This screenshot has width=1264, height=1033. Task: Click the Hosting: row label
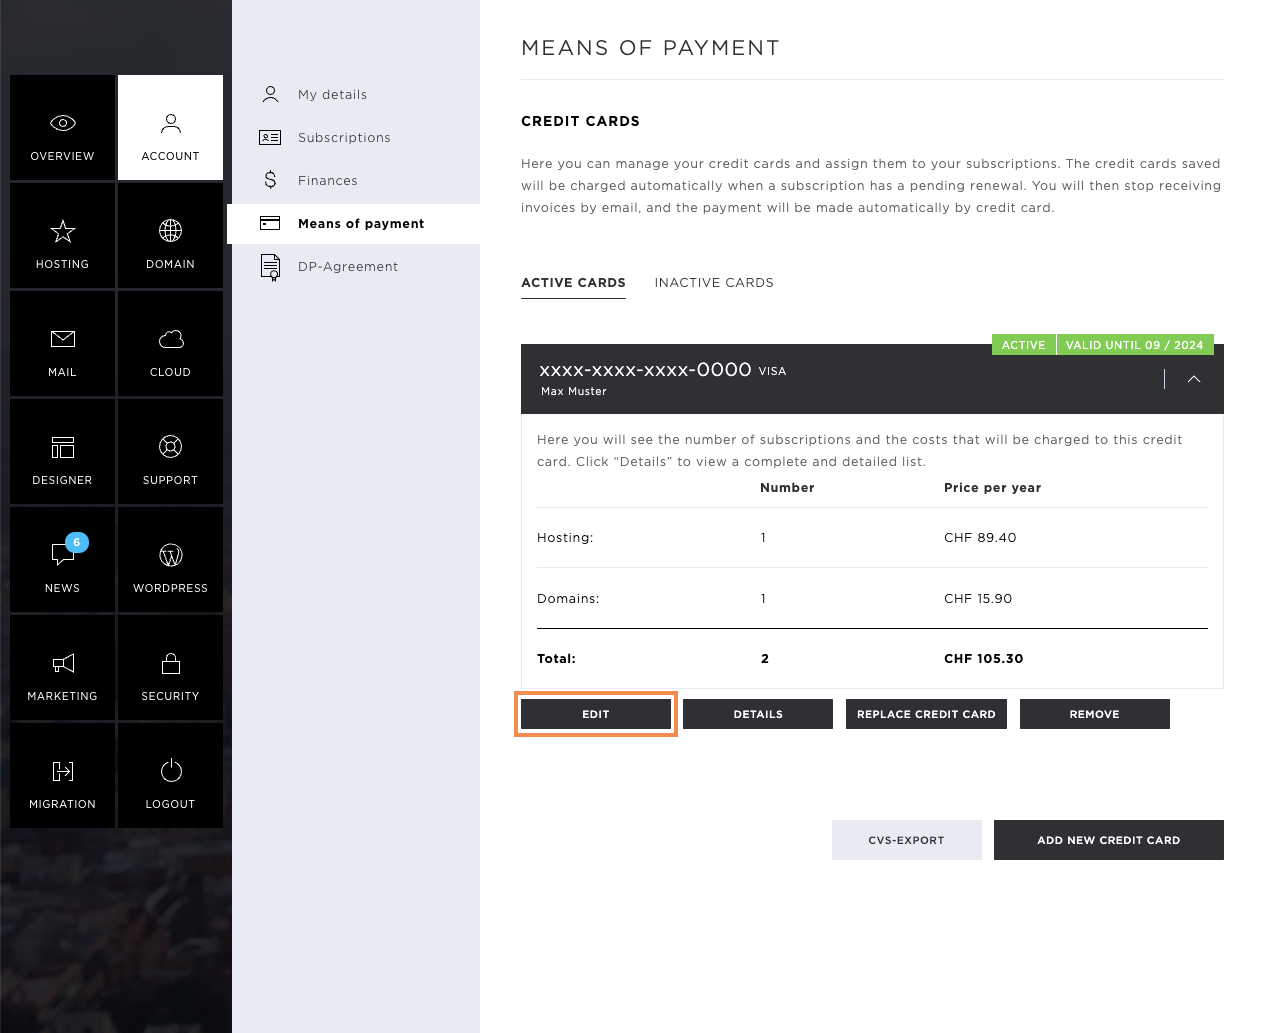tap(565, 538)
